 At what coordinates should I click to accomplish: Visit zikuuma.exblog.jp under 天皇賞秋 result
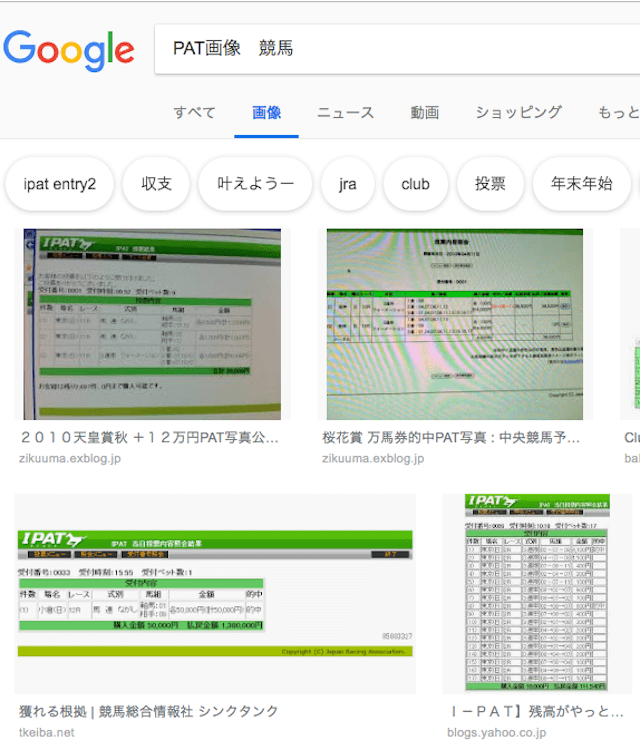(x=70, y=458)
